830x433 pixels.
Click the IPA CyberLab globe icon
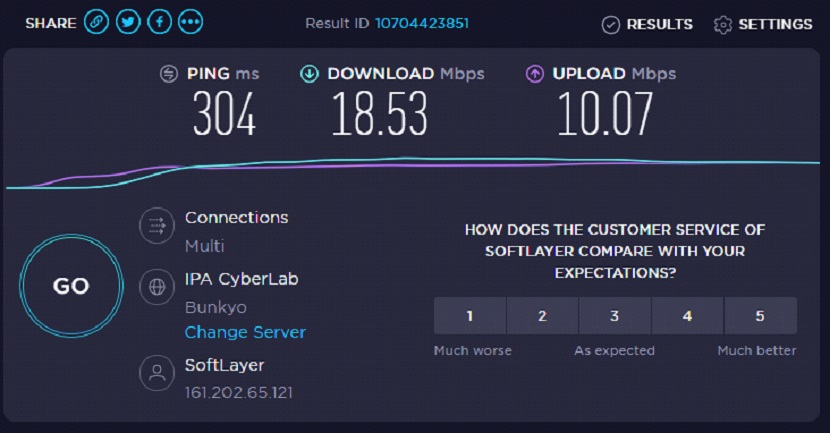coord(156,287)
